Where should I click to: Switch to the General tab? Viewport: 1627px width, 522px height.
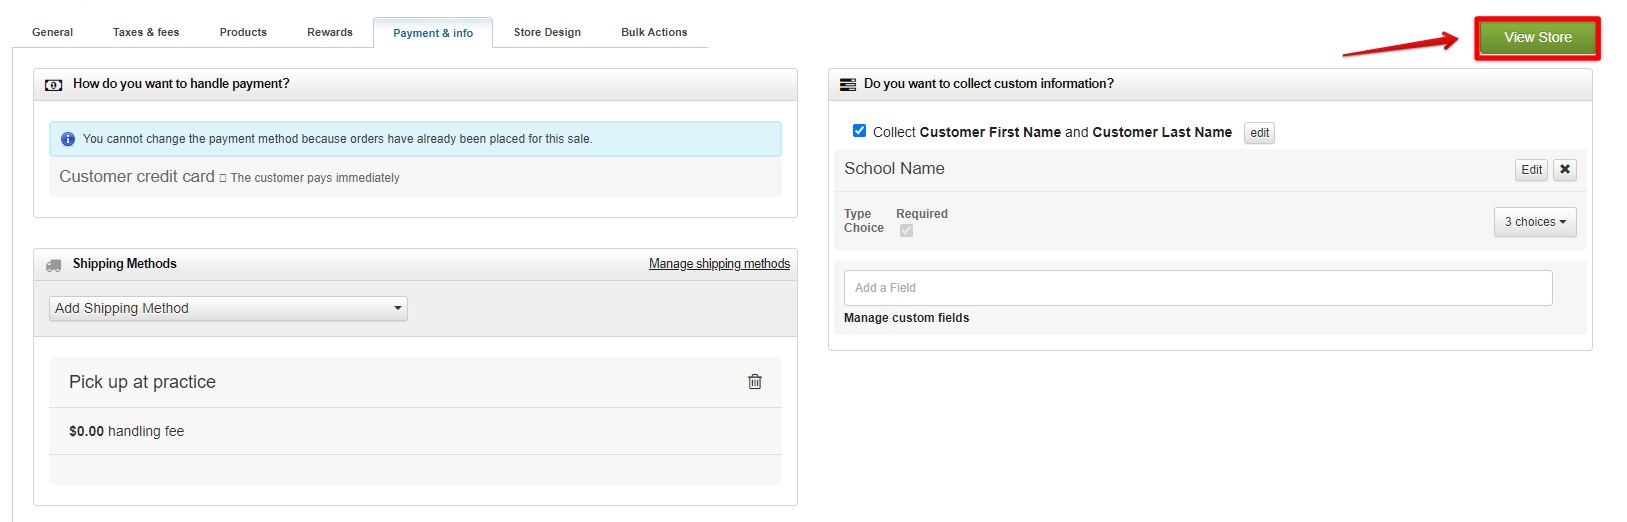[x=52, y=32]
